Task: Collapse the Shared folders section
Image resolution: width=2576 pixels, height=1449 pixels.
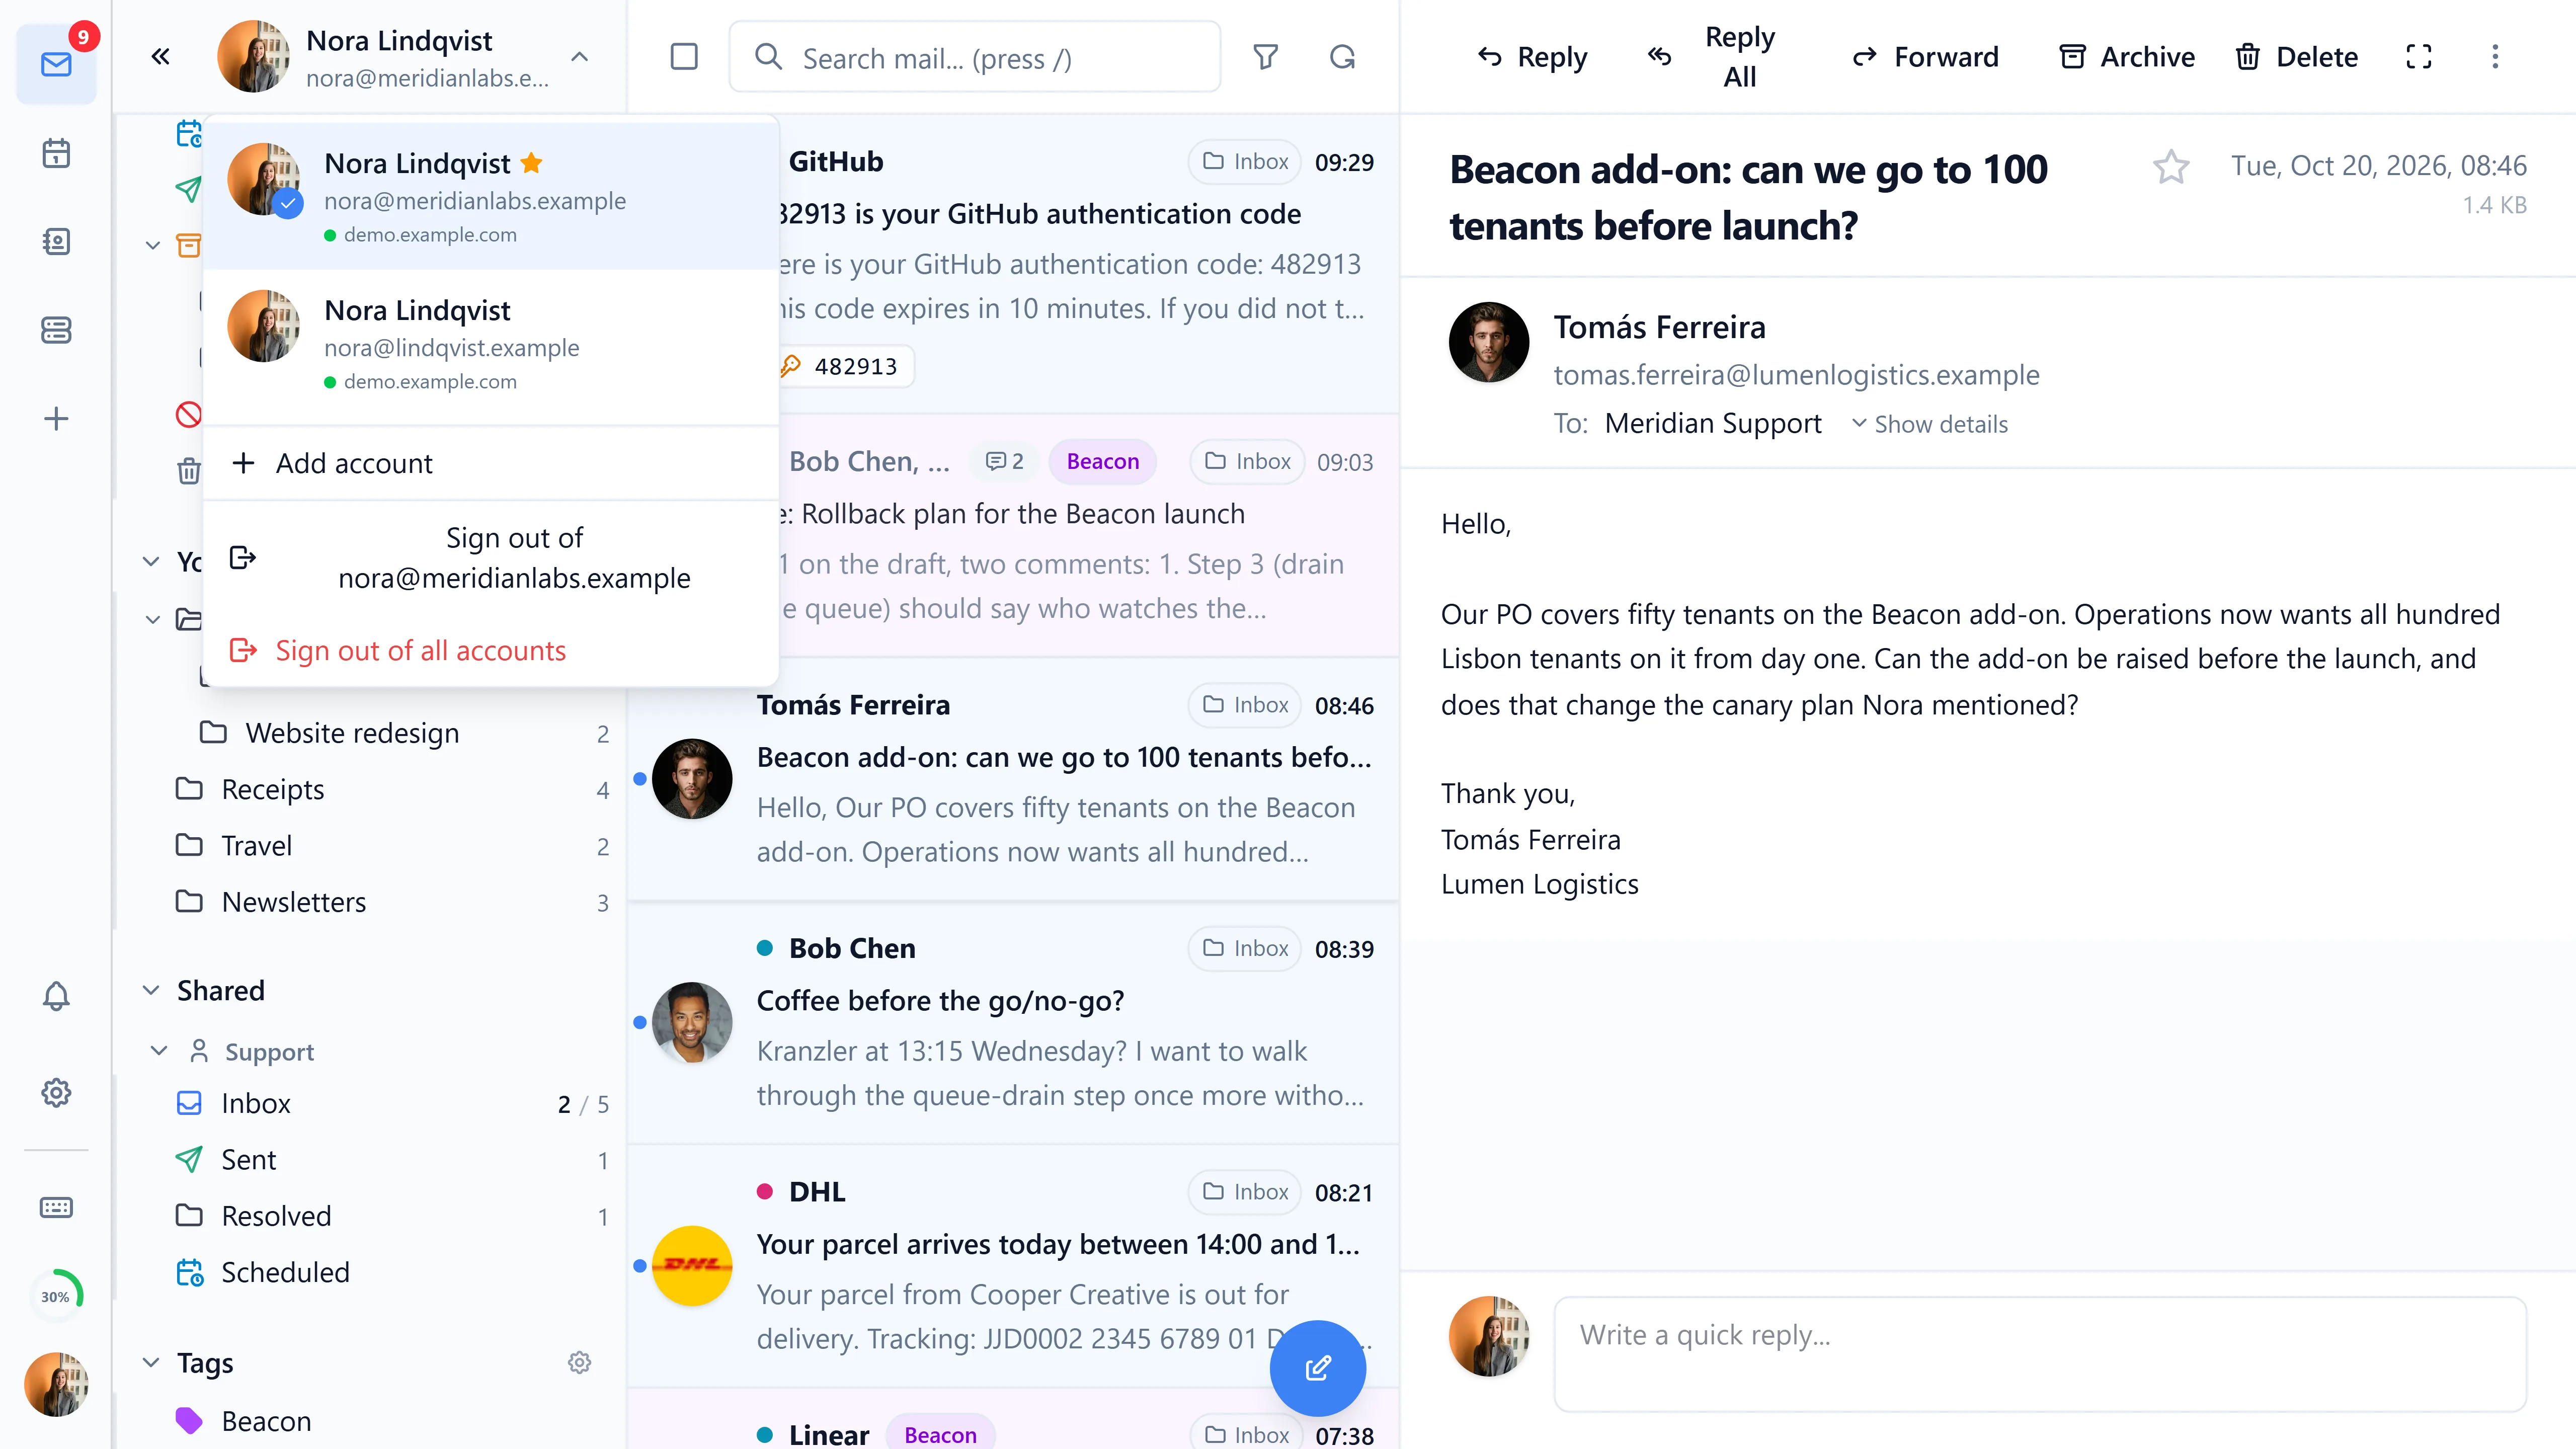Action: tap(151, 990)
